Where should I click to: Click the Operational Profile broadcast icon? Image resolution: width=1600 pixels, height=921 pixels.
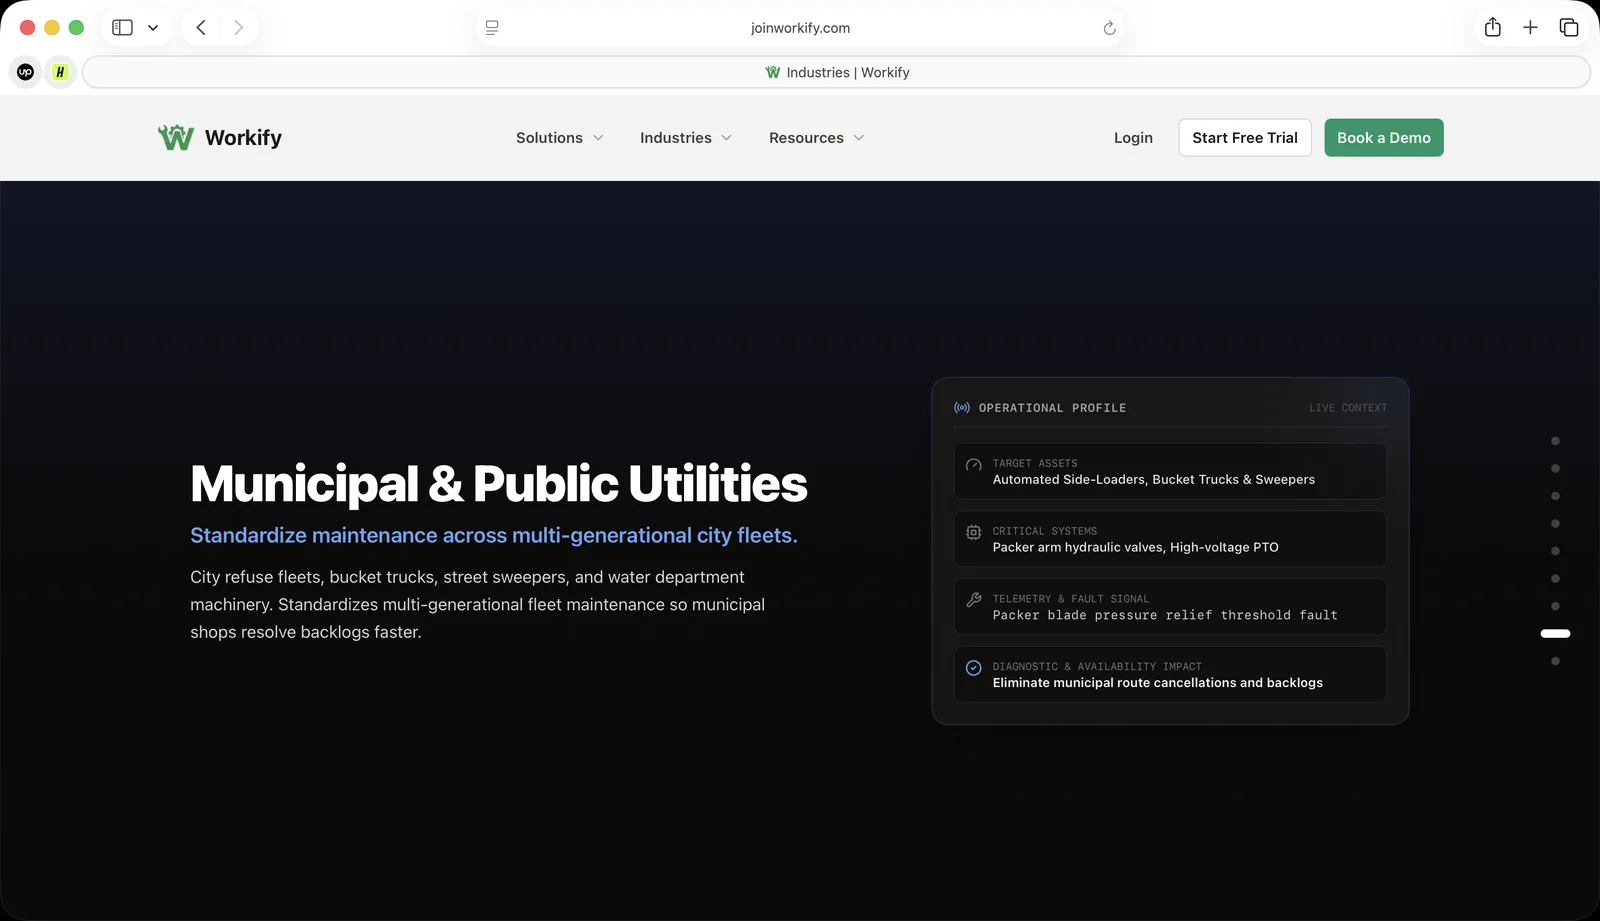962,408
